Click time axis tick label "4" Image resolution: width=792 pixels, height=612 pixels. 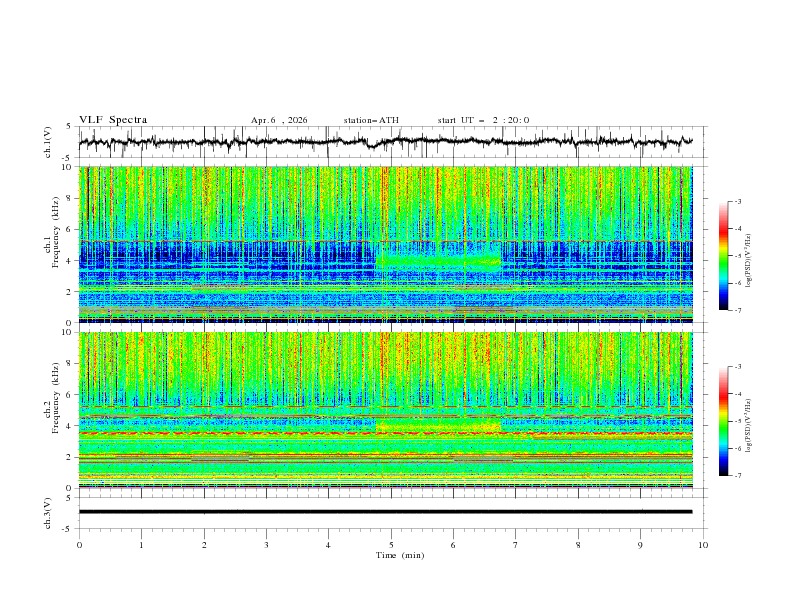click(328, 545)
